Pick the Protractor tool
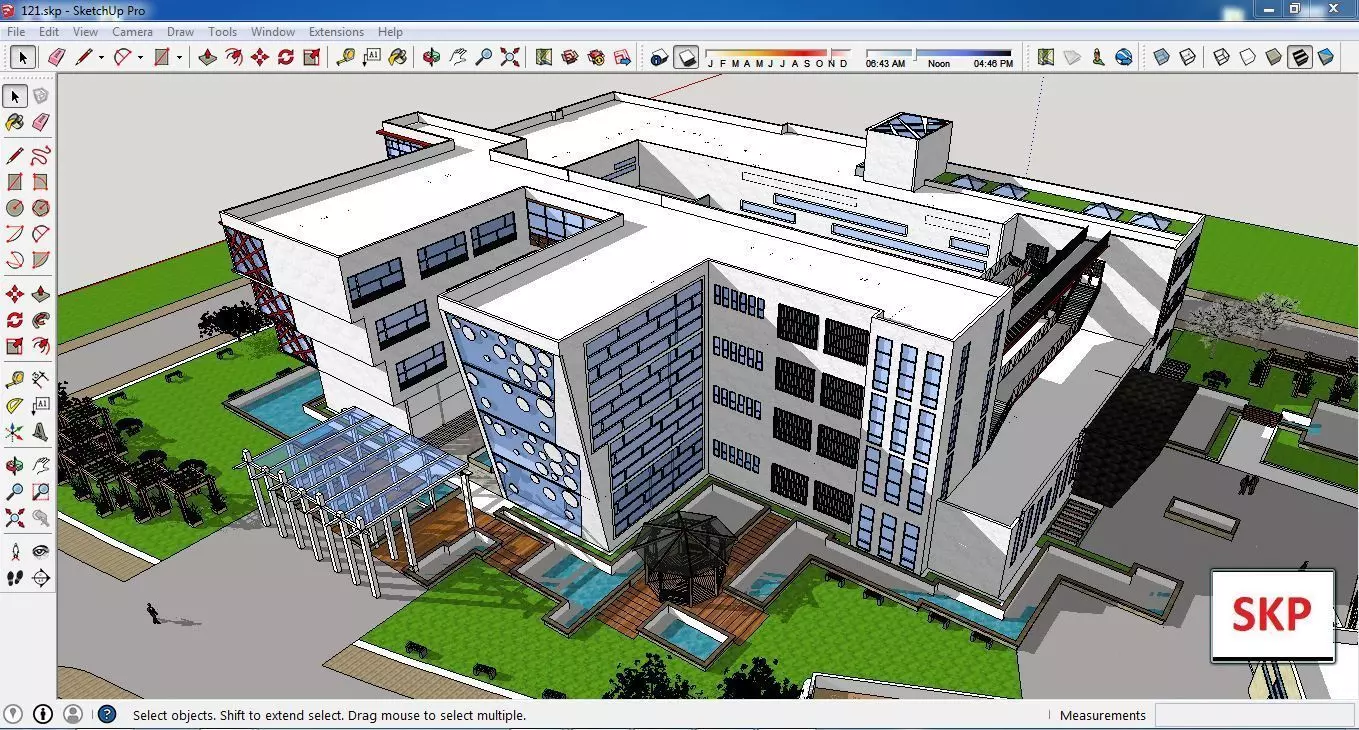This screenshot has width=1359, height=730. click(x=15, y=406)
